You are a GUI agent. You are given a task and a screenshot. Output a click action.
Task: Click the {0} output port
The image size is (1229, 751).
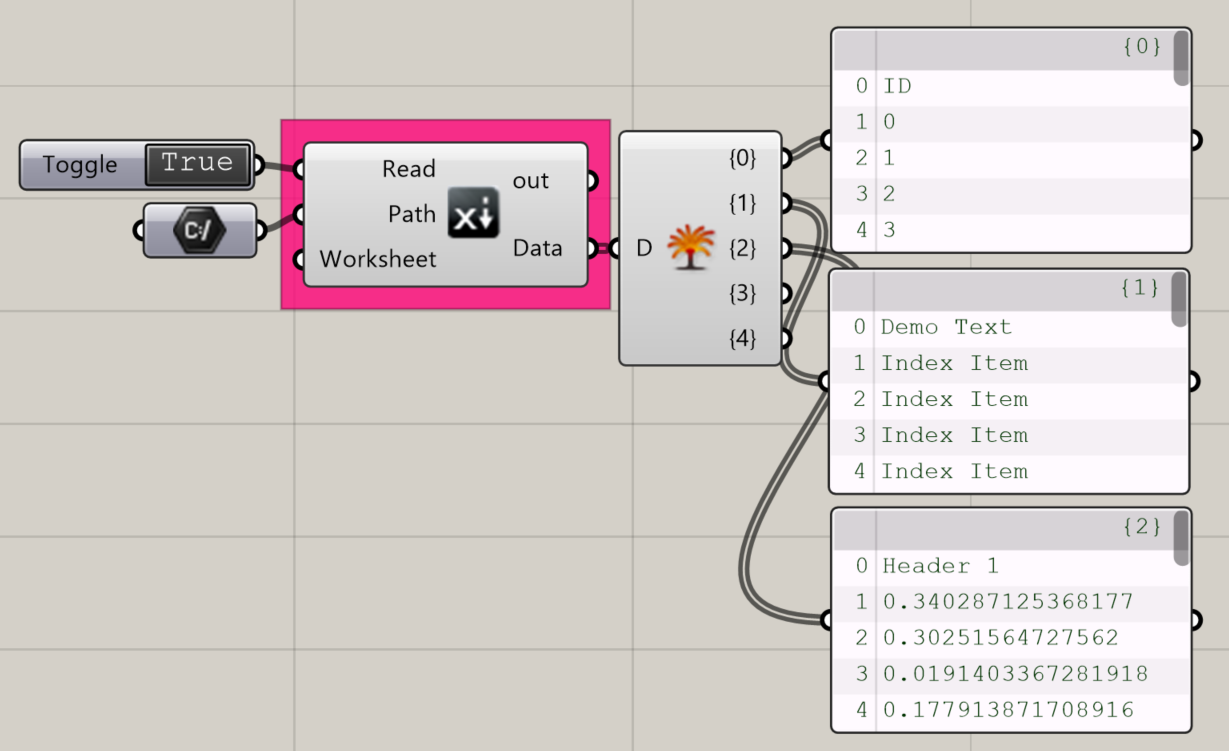click(x=786, y=157)
